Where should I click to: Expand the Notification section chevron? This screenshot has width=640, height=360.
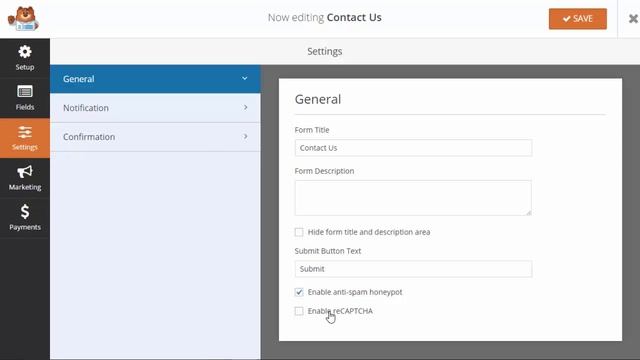(245, 107)
